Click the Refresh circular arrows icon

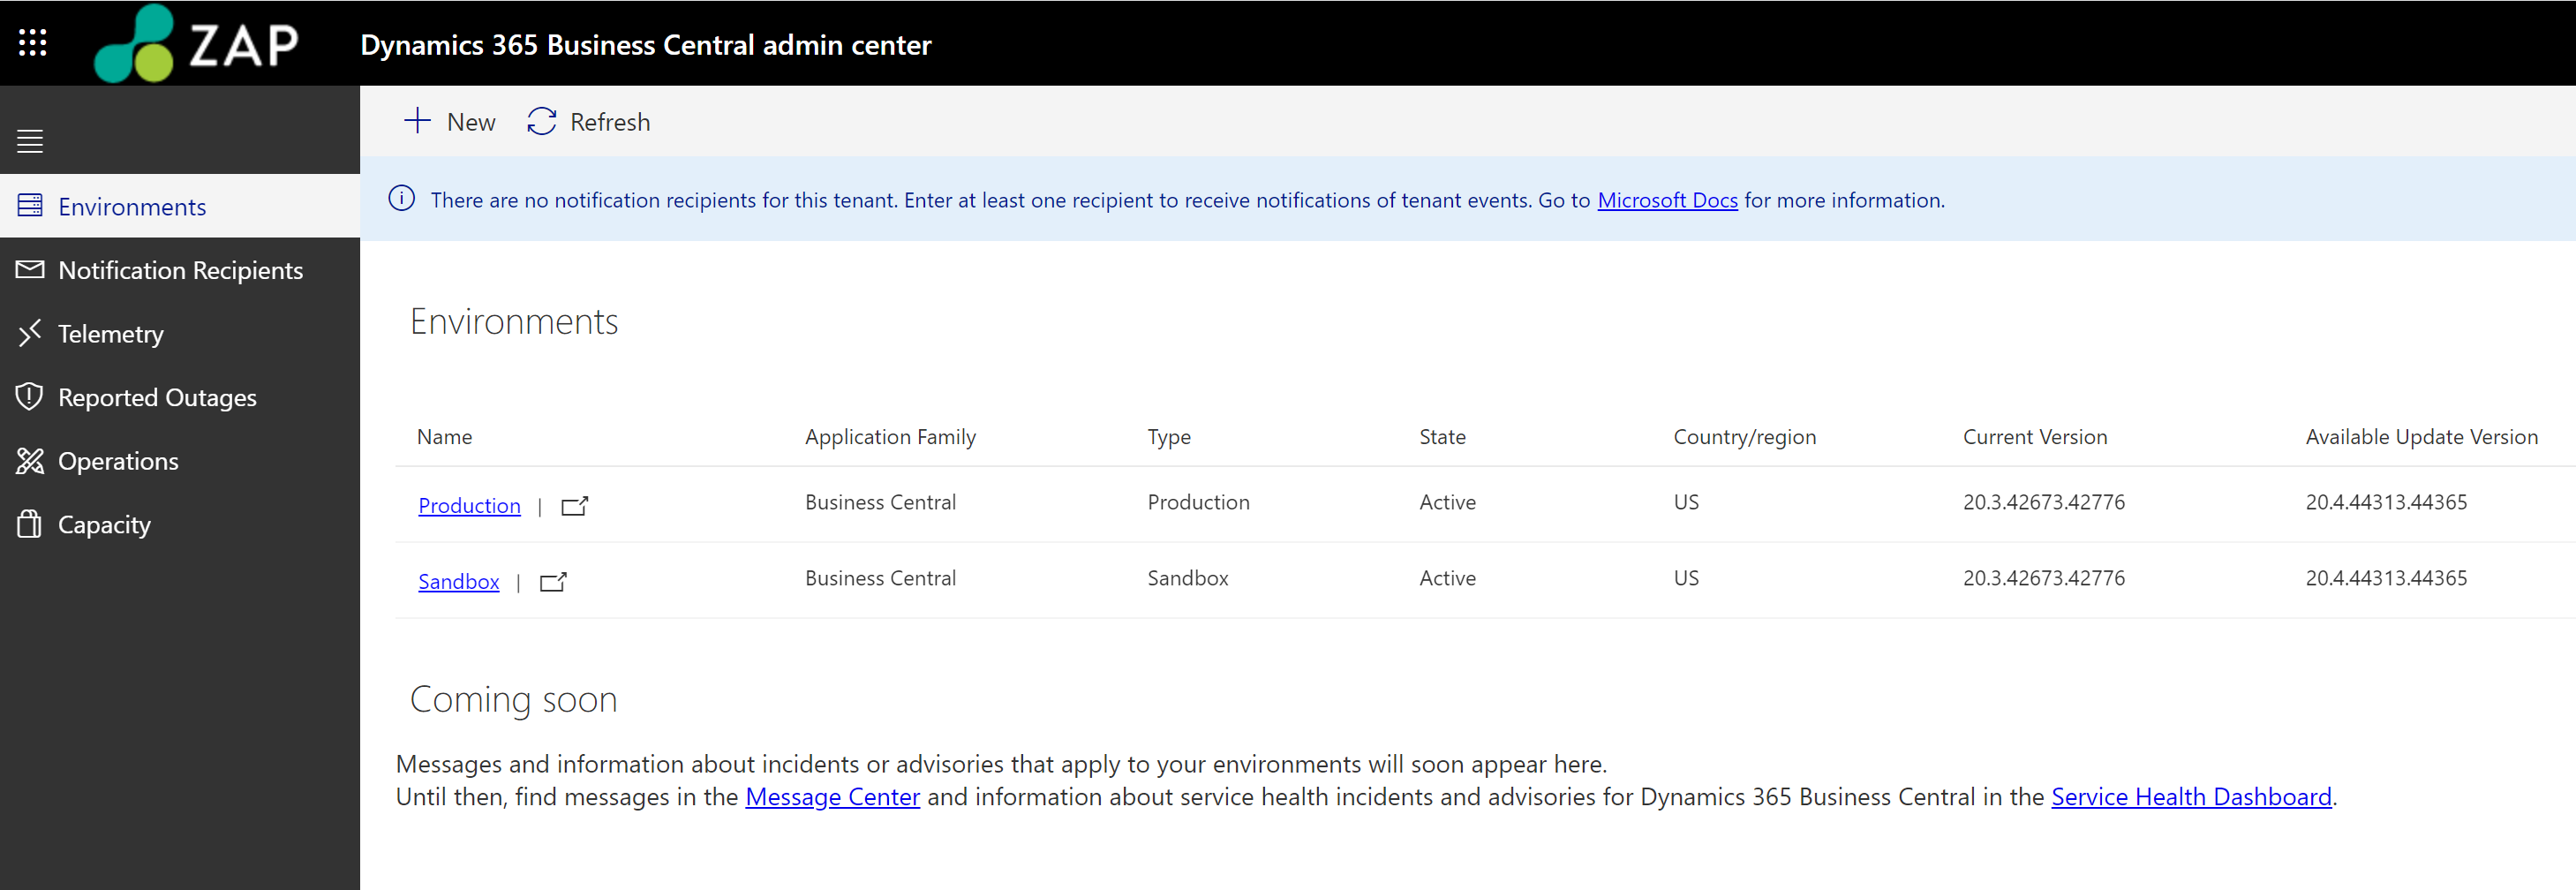541,121
